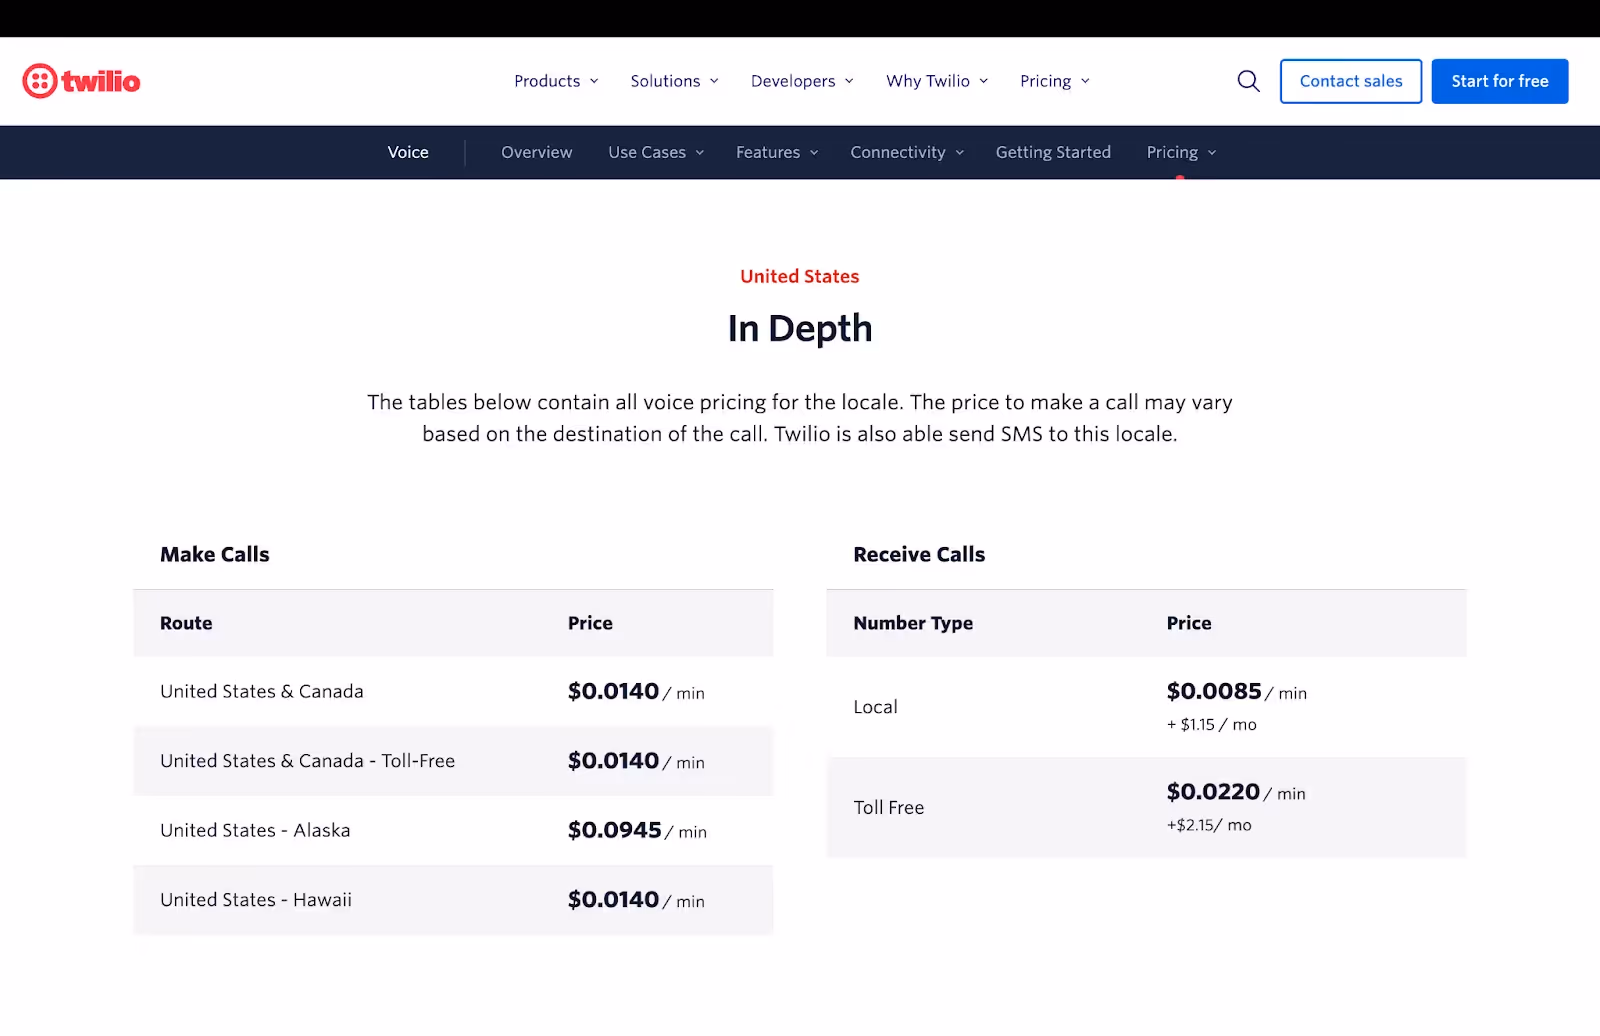Open the Connectivity submenu
Image resolution: width=1600 pixels, height=1036 pixels.
(907, 152)
